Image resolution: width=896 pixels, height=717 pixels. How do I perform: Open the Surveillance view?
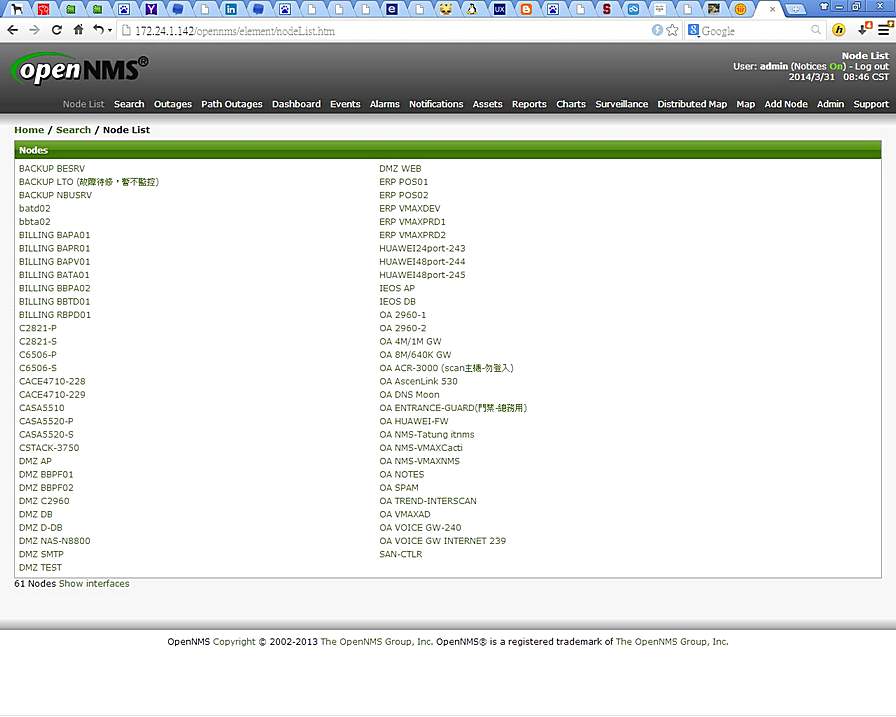(x=622, y=104)
